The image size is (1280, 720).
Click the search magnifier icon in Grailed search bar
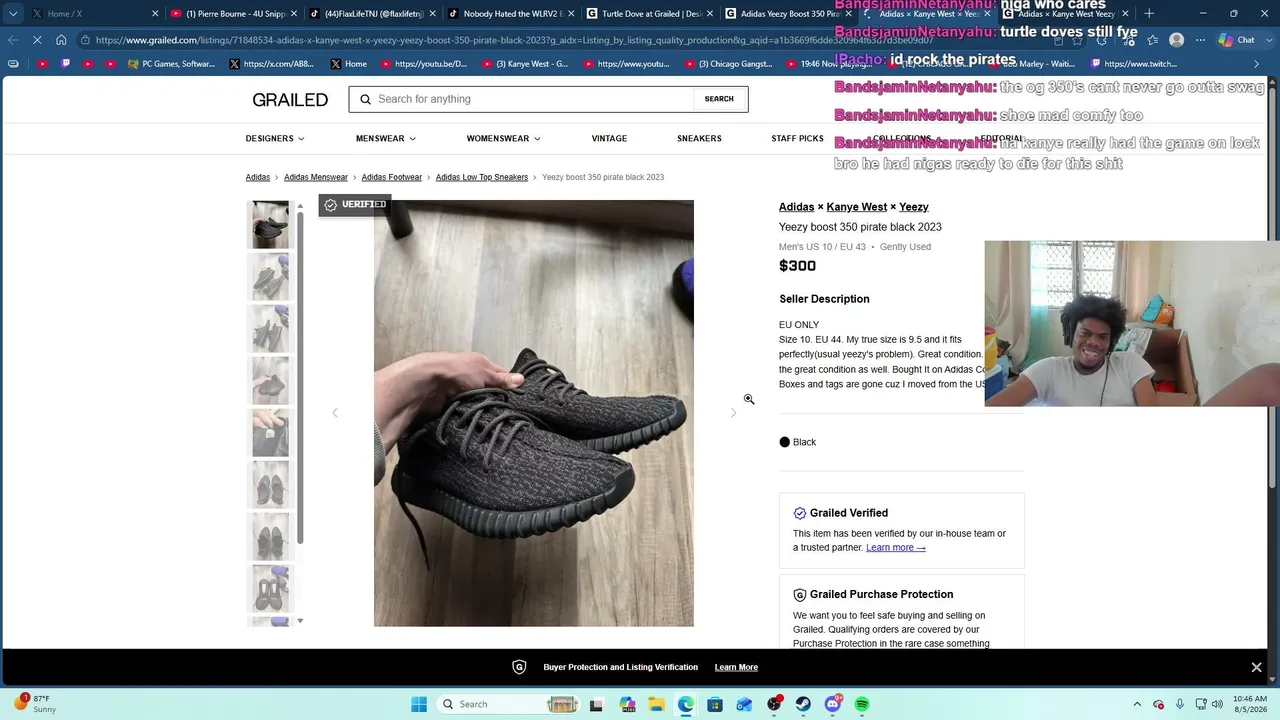[365, 99]
